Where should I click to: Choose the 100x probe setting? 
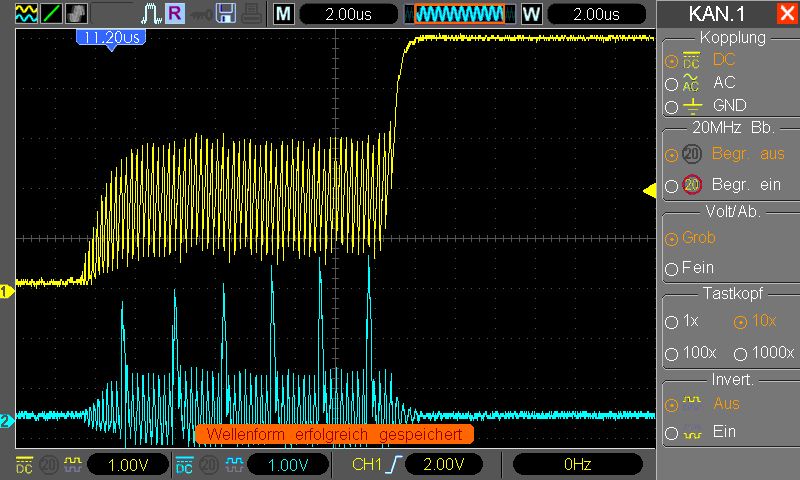pyautogui.click(x=670, y=354)
